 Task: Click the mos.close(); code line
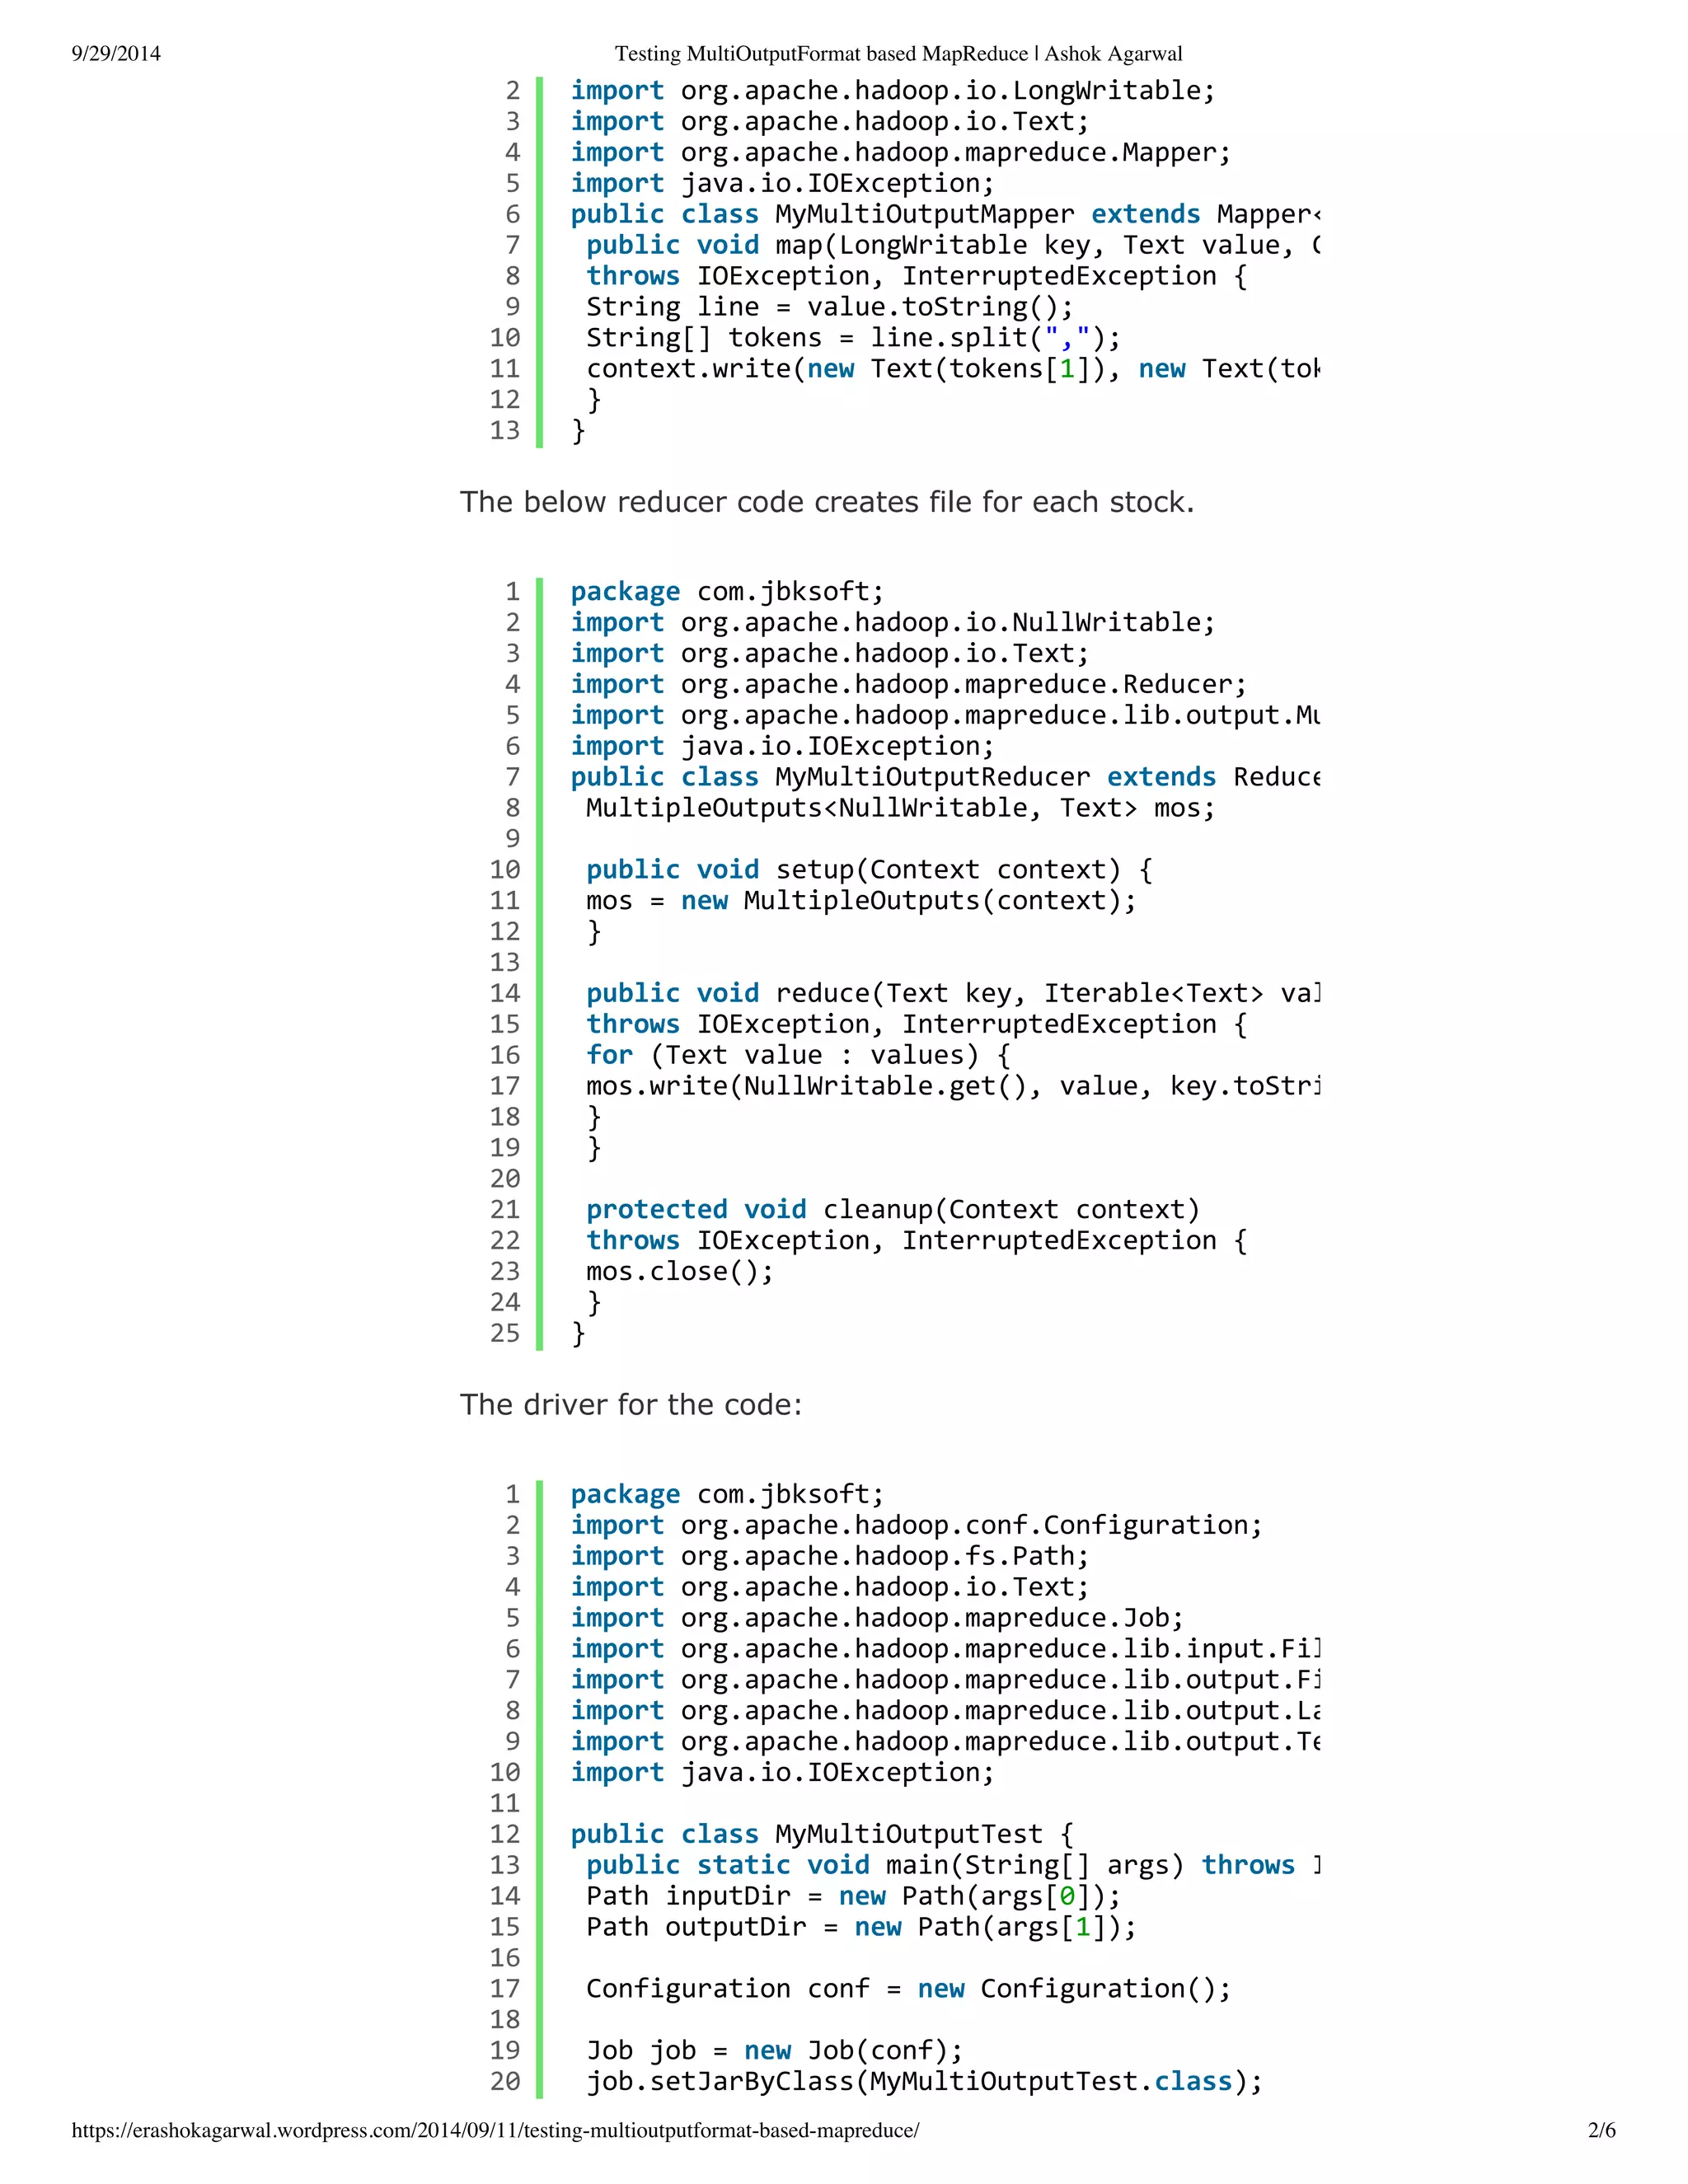pyautogui.click(x=679, y=1272)
